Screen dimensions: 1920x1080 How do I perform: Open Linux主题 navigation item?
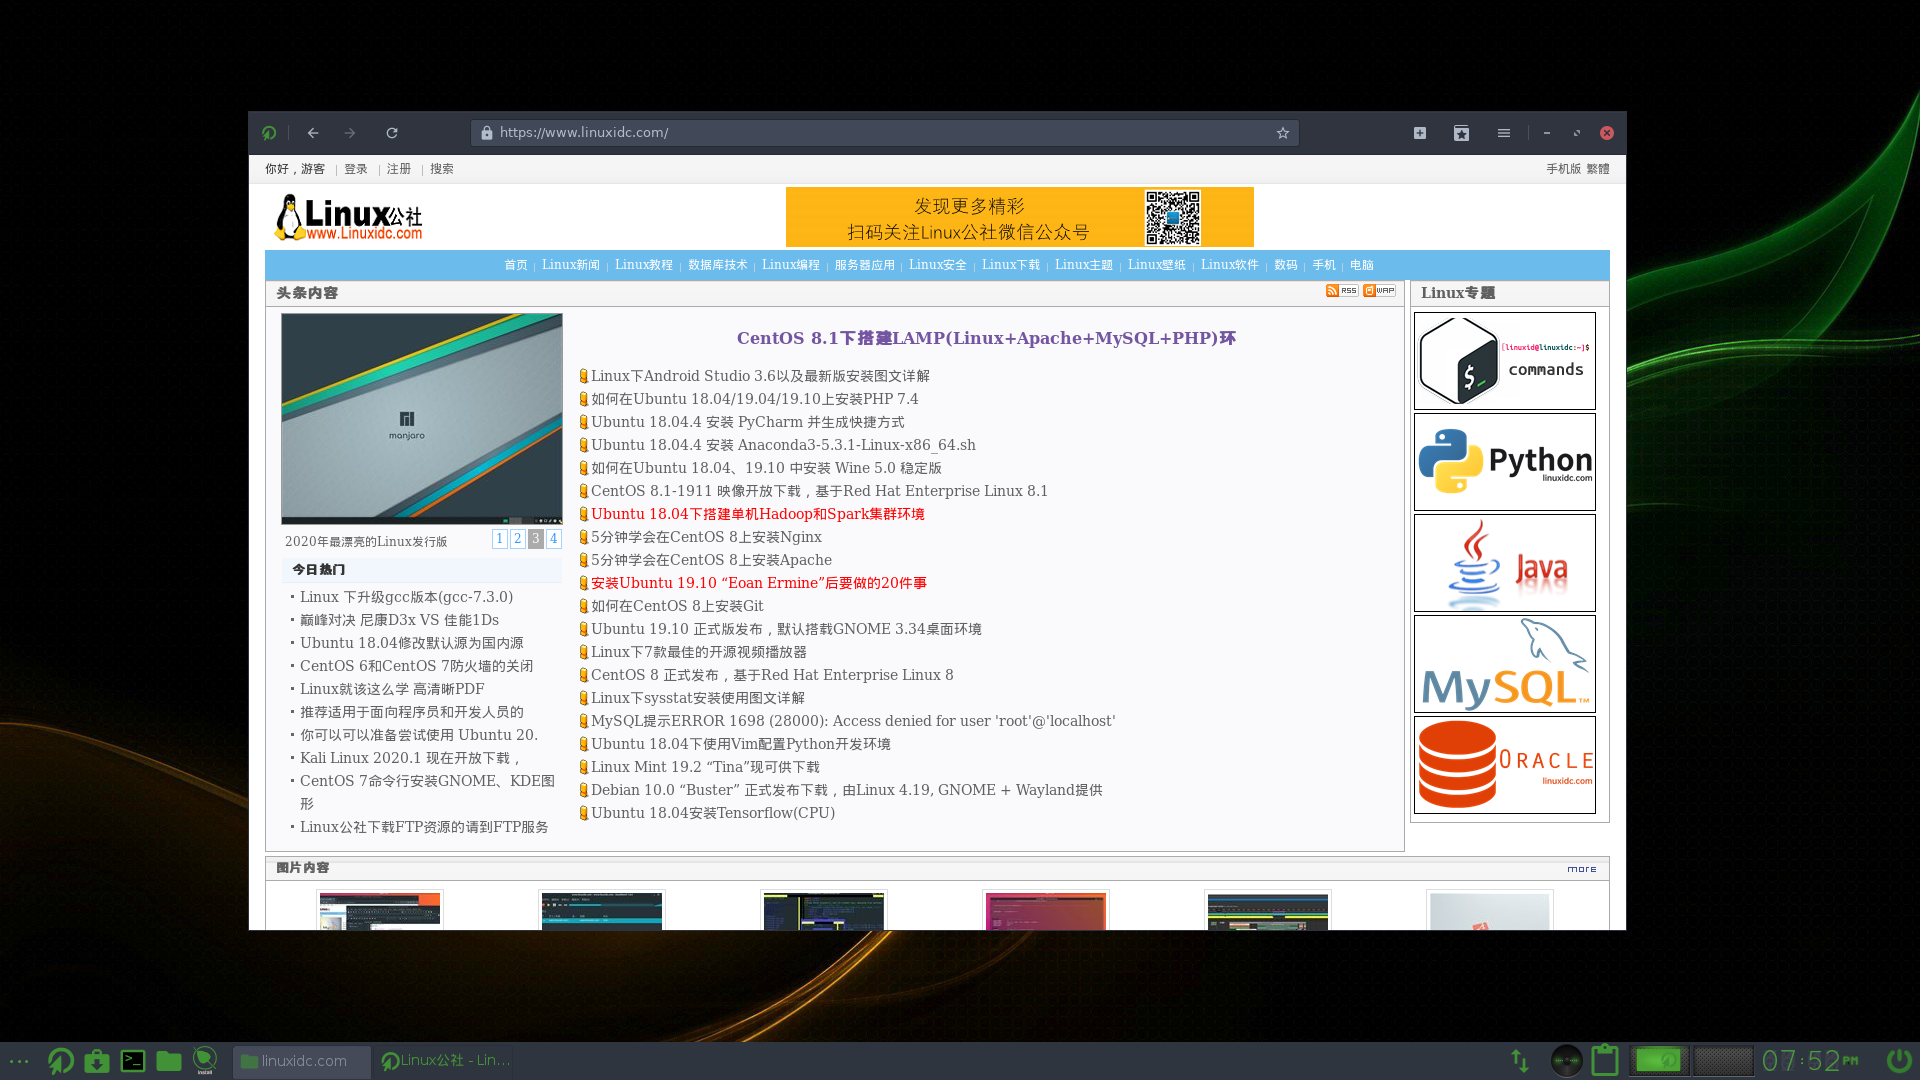1084,265
